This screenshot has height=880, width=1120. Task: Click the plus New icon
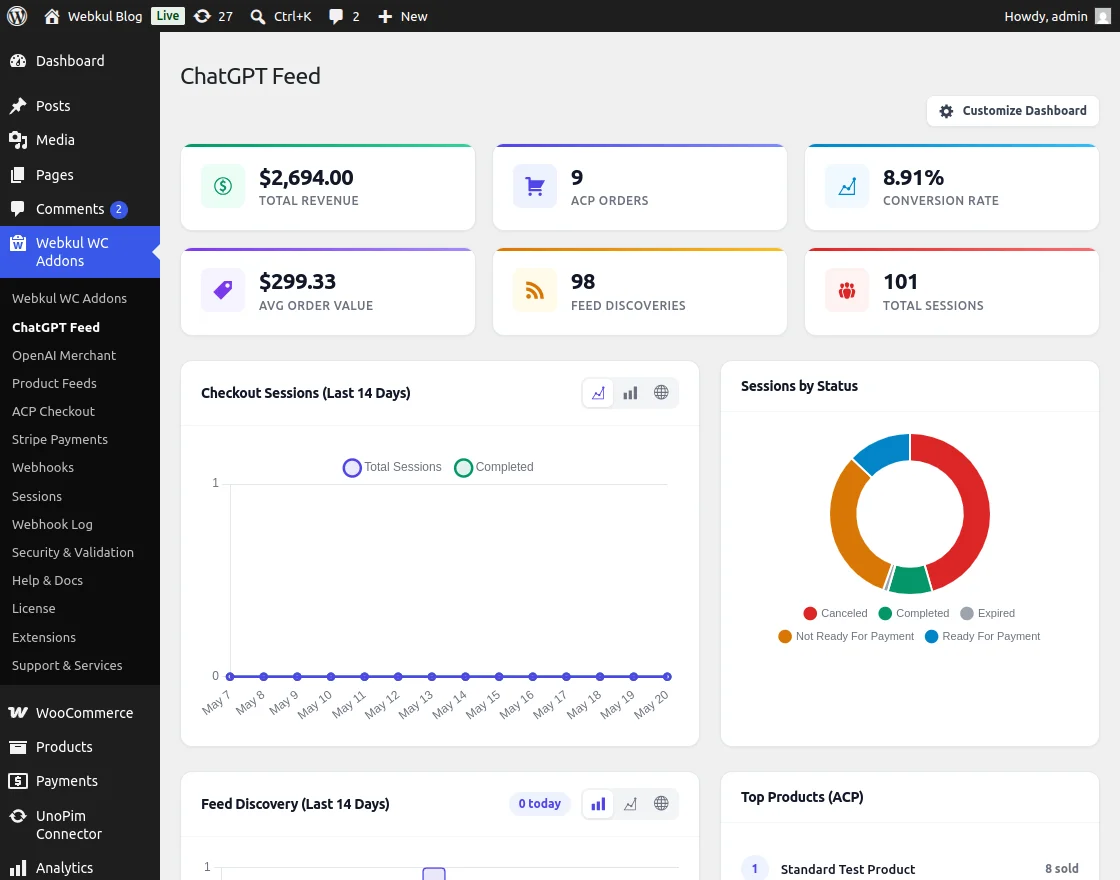click(x=385, y=16)
